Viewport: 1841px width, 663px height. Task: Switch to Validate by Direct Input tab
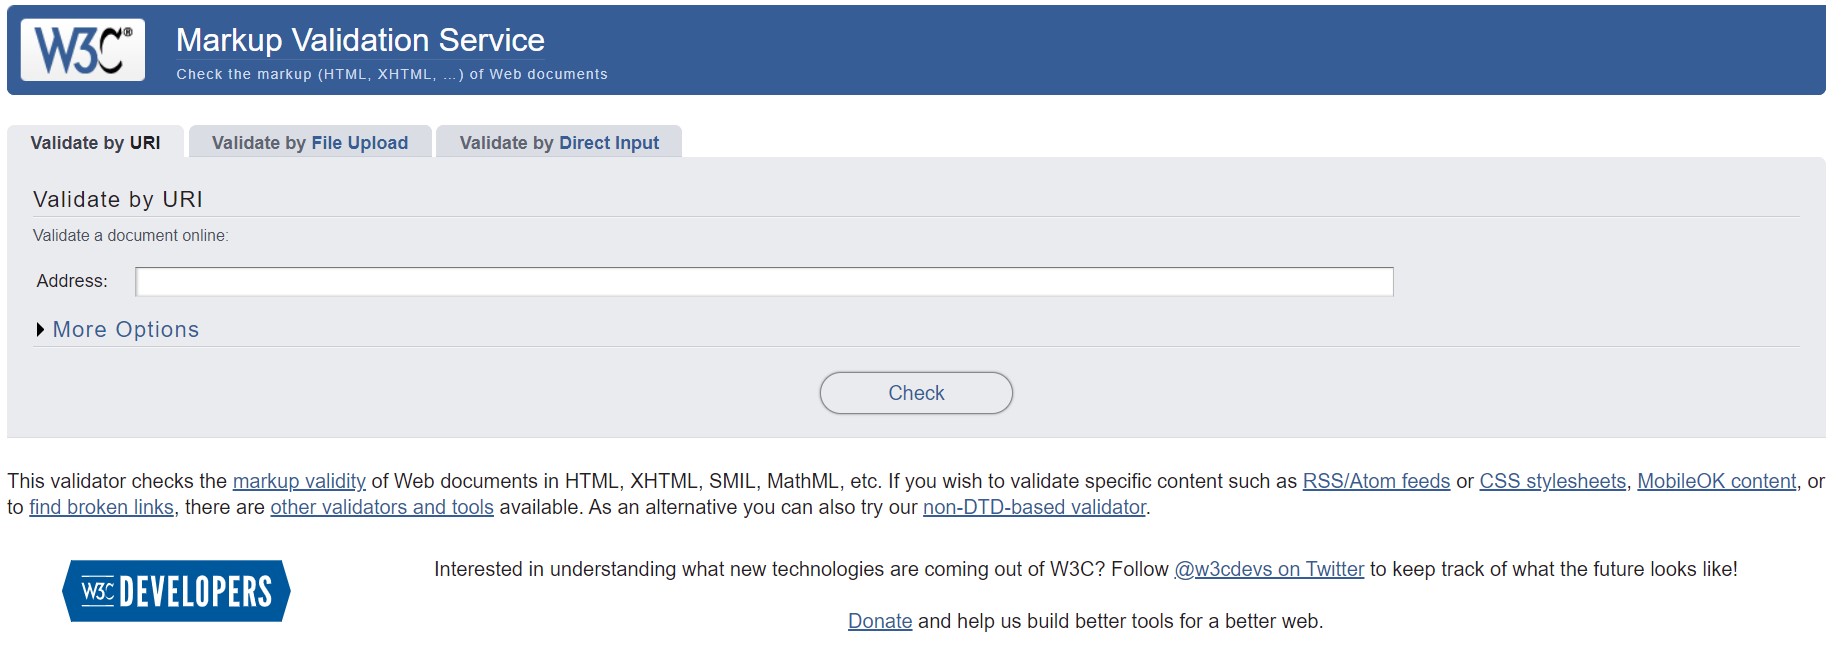click(559, 143)
